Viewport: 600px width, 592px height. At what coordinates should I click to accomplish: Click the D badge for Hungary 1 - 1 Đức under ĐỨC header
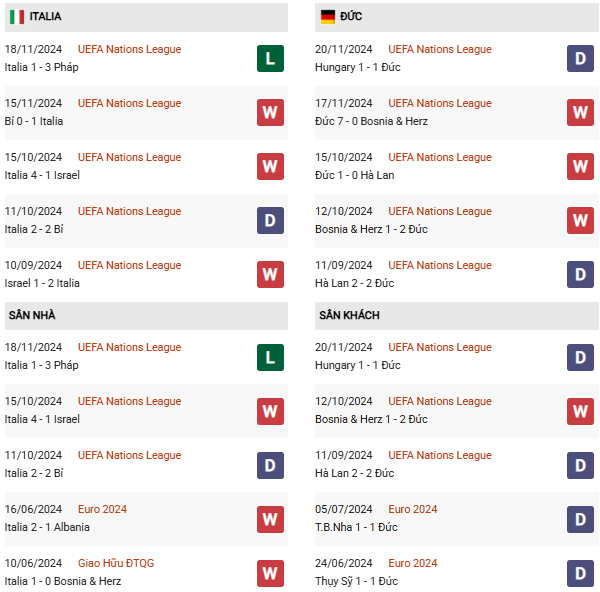[x=580, y=59]
